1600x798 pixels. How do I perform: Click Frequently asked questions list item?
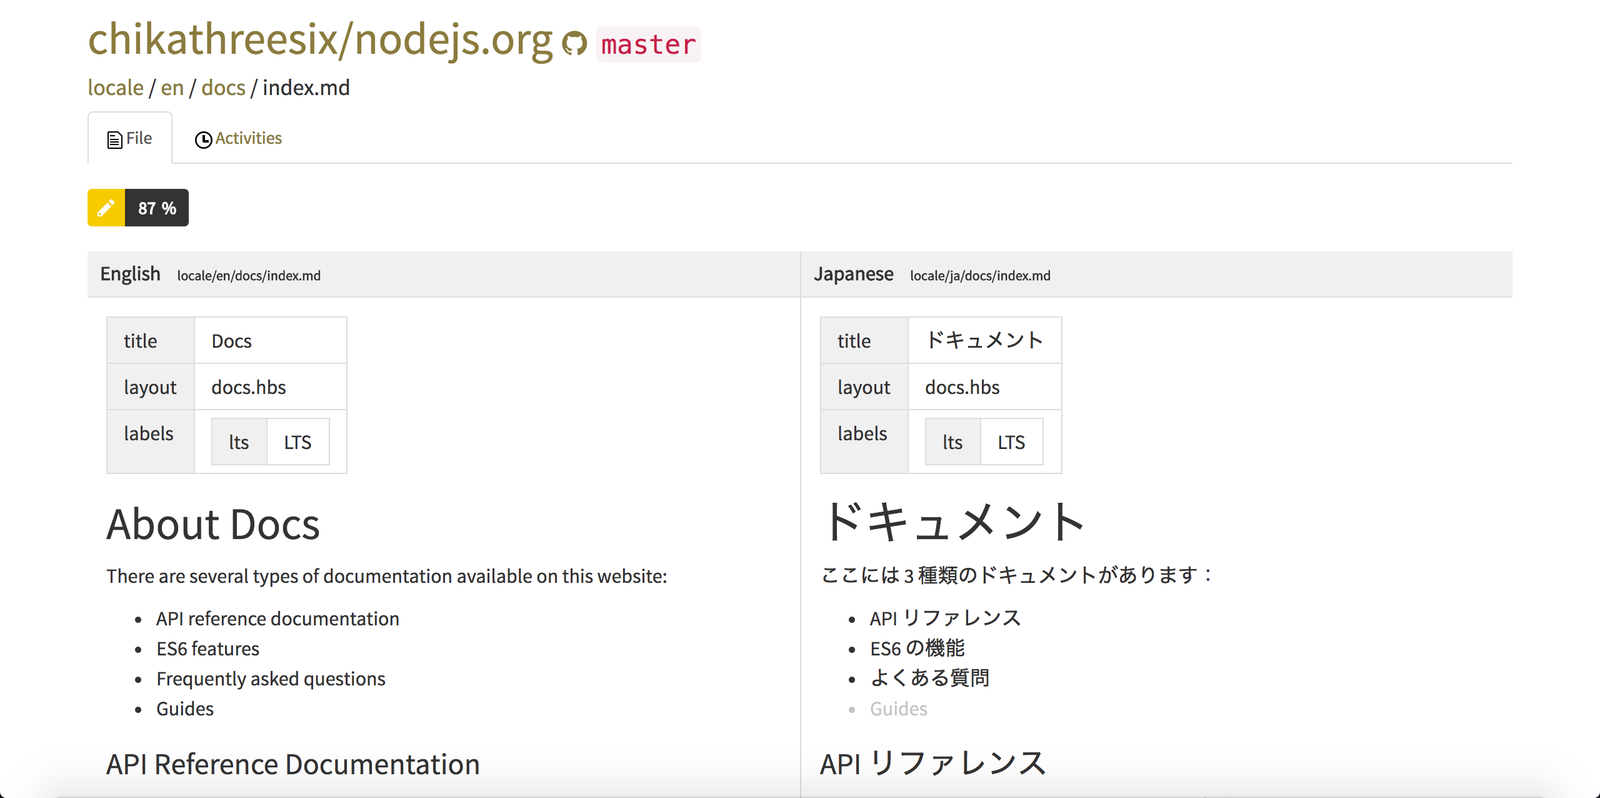pyautogui.click(x=271, y=679)
